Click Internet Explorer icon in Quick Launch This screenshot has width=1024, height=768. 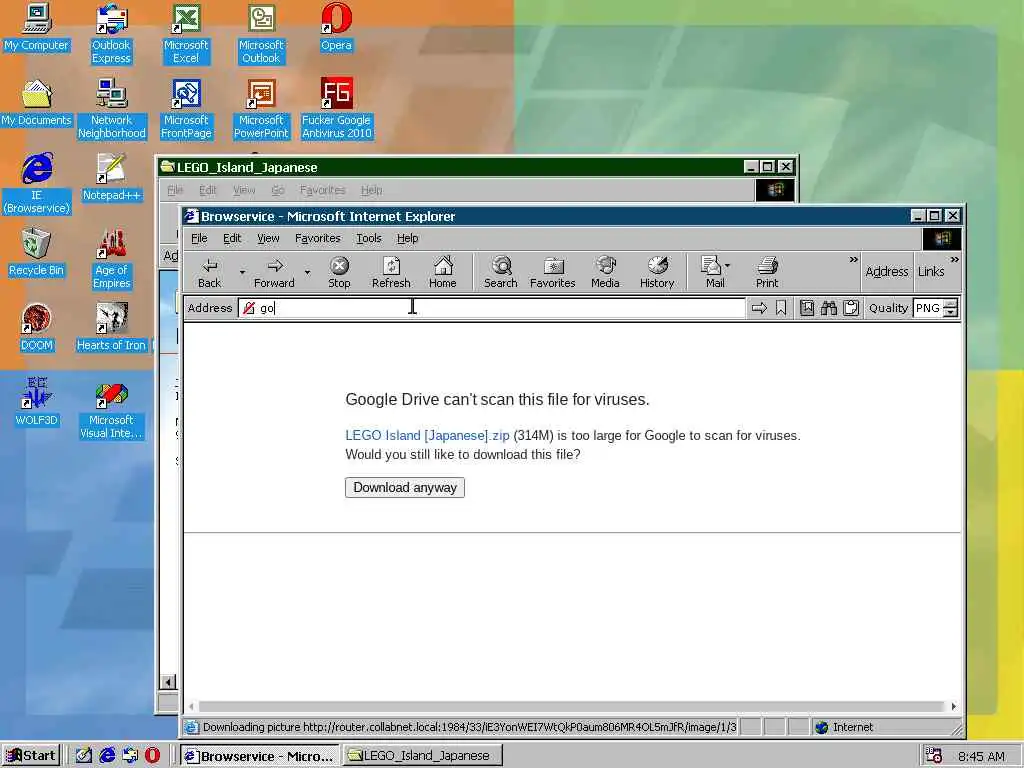pos(107,755)
